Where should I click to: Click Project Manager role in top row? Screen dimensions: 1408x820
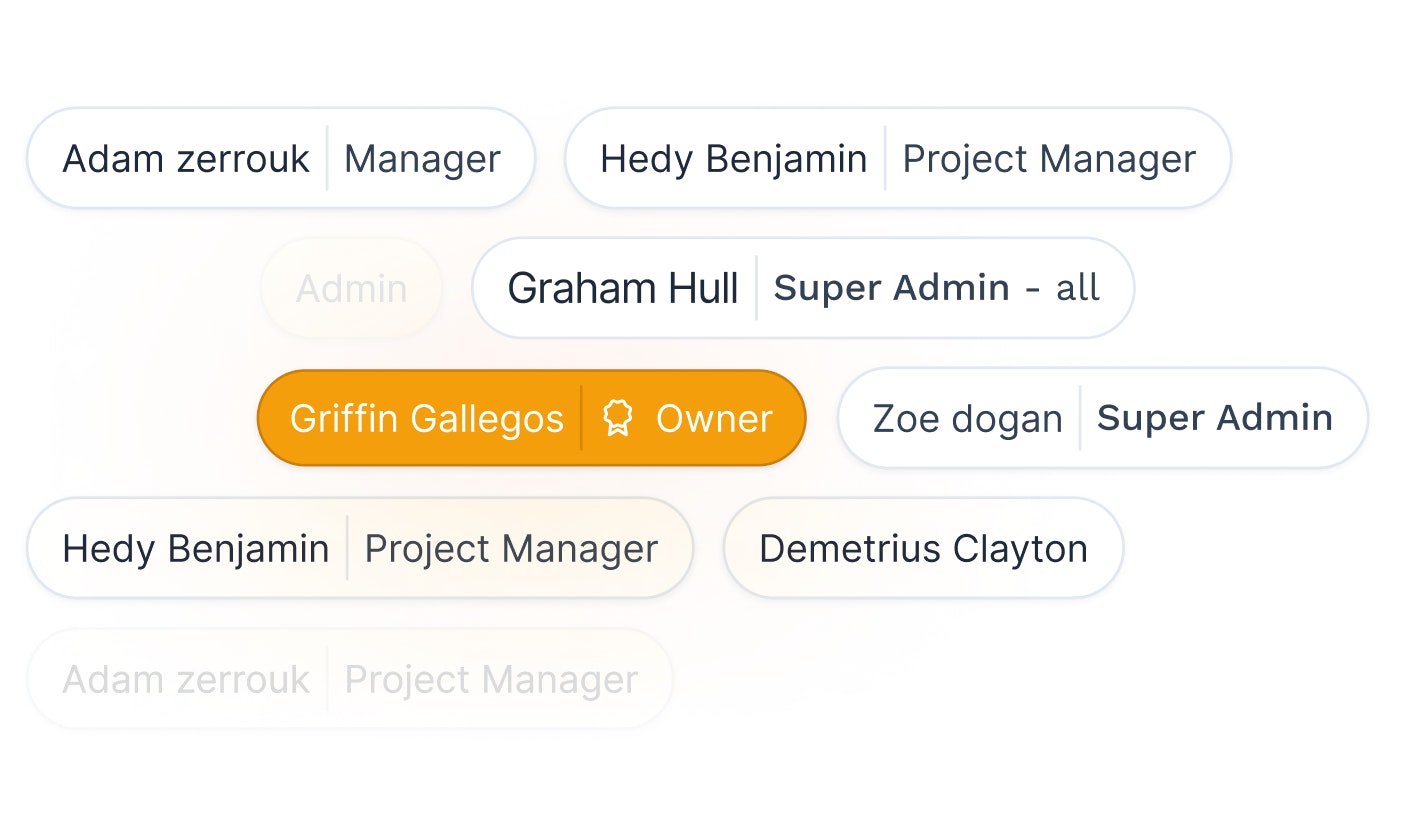tap(1049, 159)
